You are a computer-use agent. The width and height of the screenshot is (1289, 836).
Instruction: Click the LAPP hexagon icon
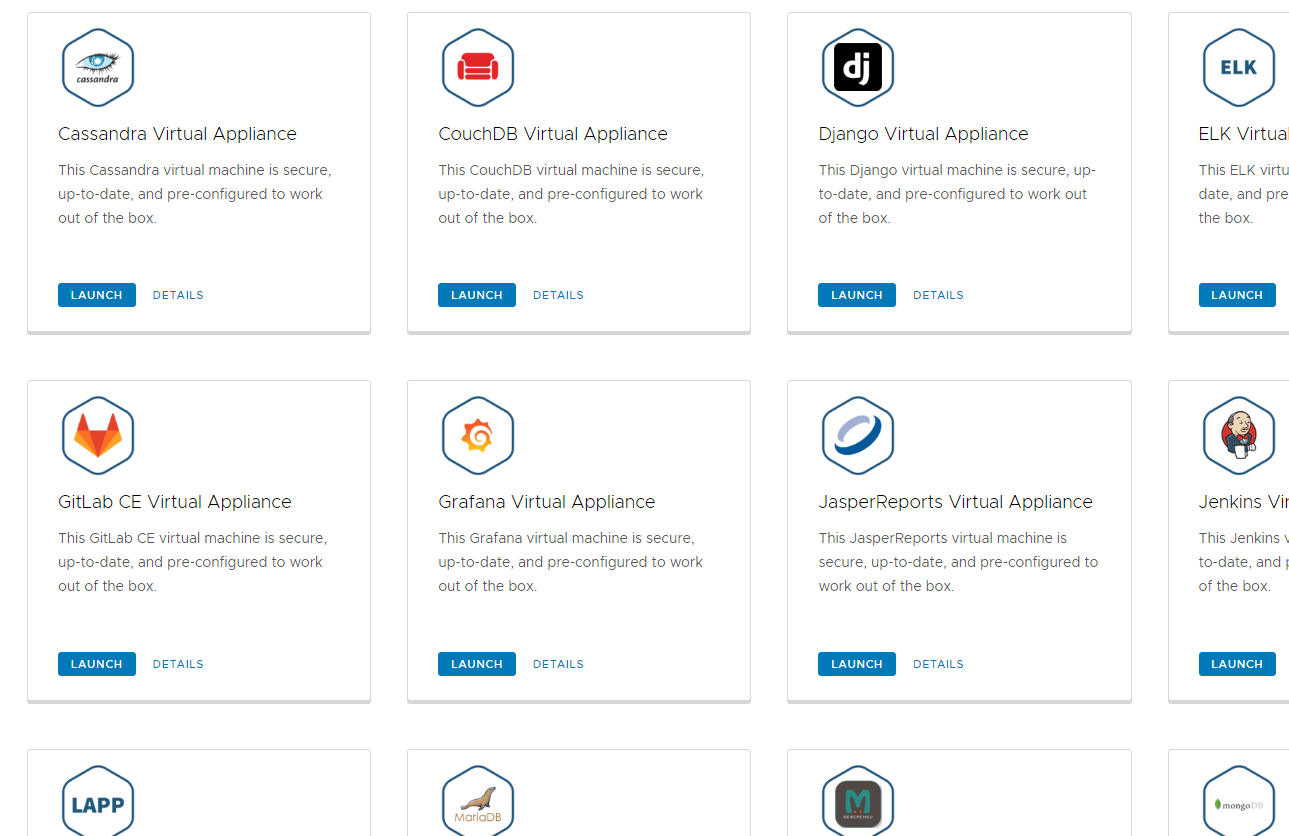(98, 801)
